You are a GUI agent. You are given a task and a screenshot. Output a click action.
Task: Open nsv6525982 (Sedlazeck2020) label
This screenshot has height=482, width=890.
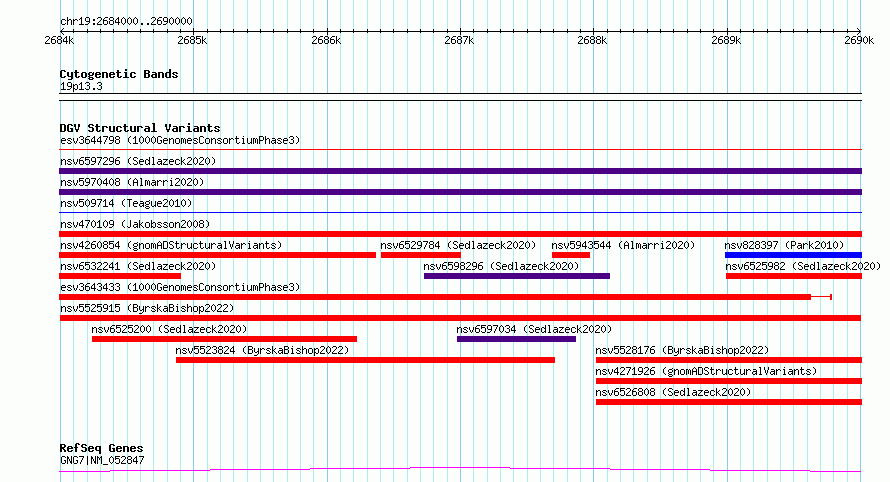[x=803, y=266]
